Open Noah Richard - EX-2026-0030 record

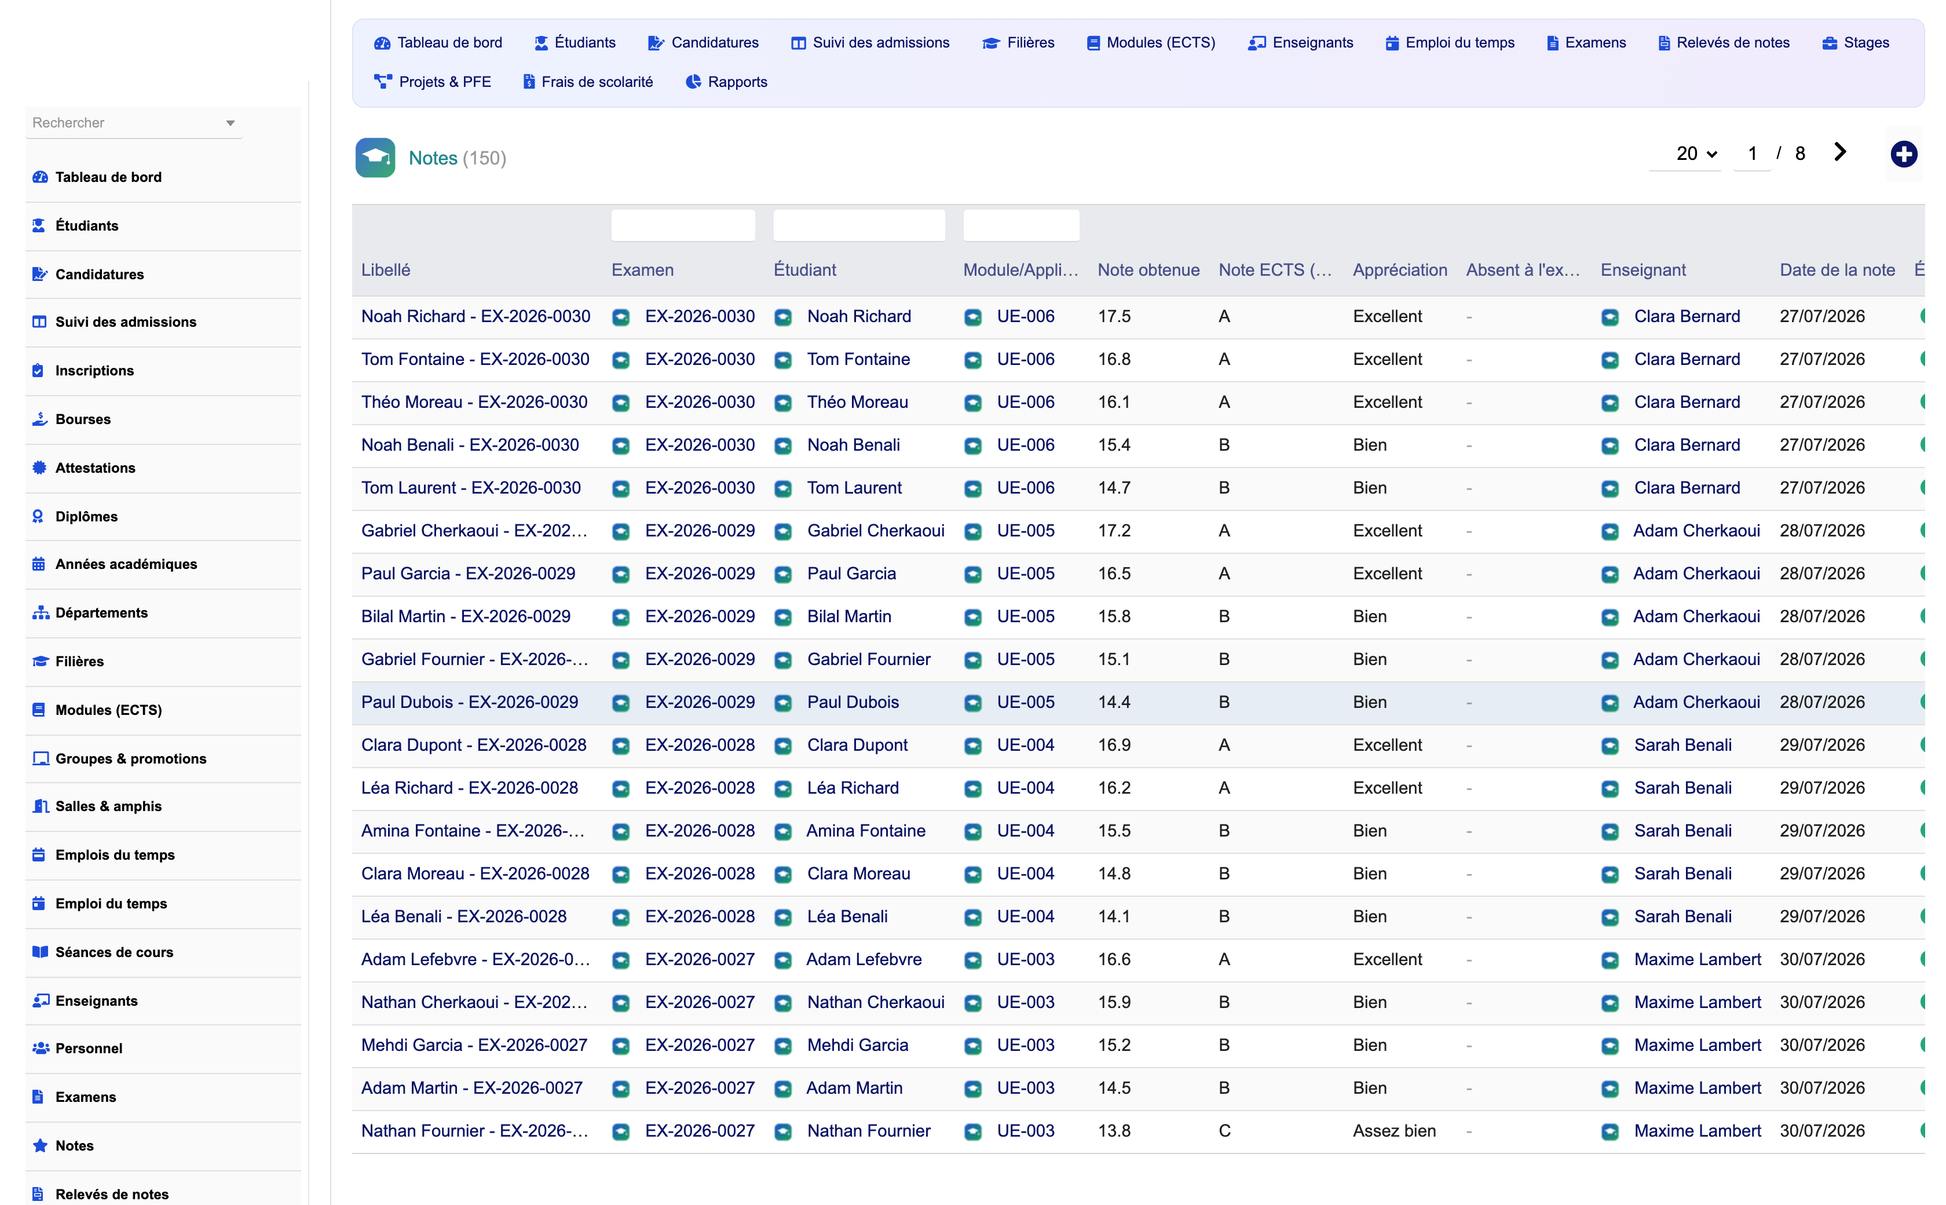point(476,317)
